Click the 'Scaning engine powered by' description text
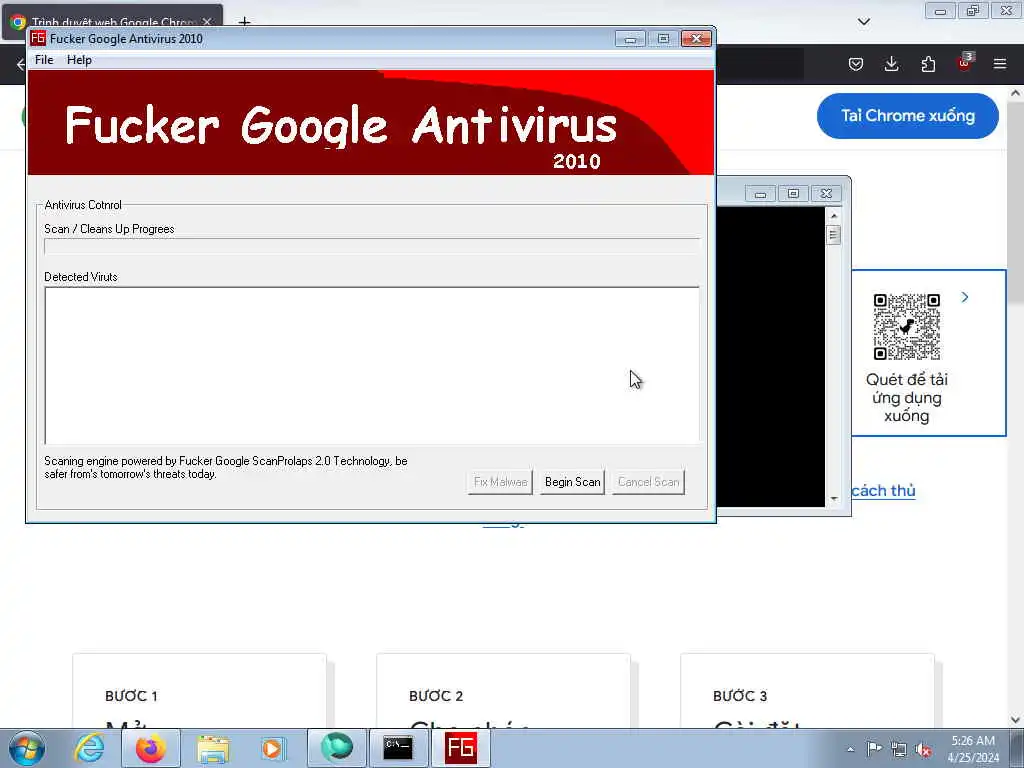The image size is (1024, 768). (x=226, y=468)
